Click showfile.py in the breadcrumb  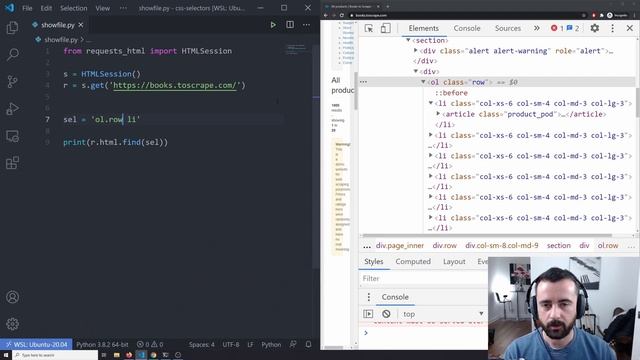point(61,40)
